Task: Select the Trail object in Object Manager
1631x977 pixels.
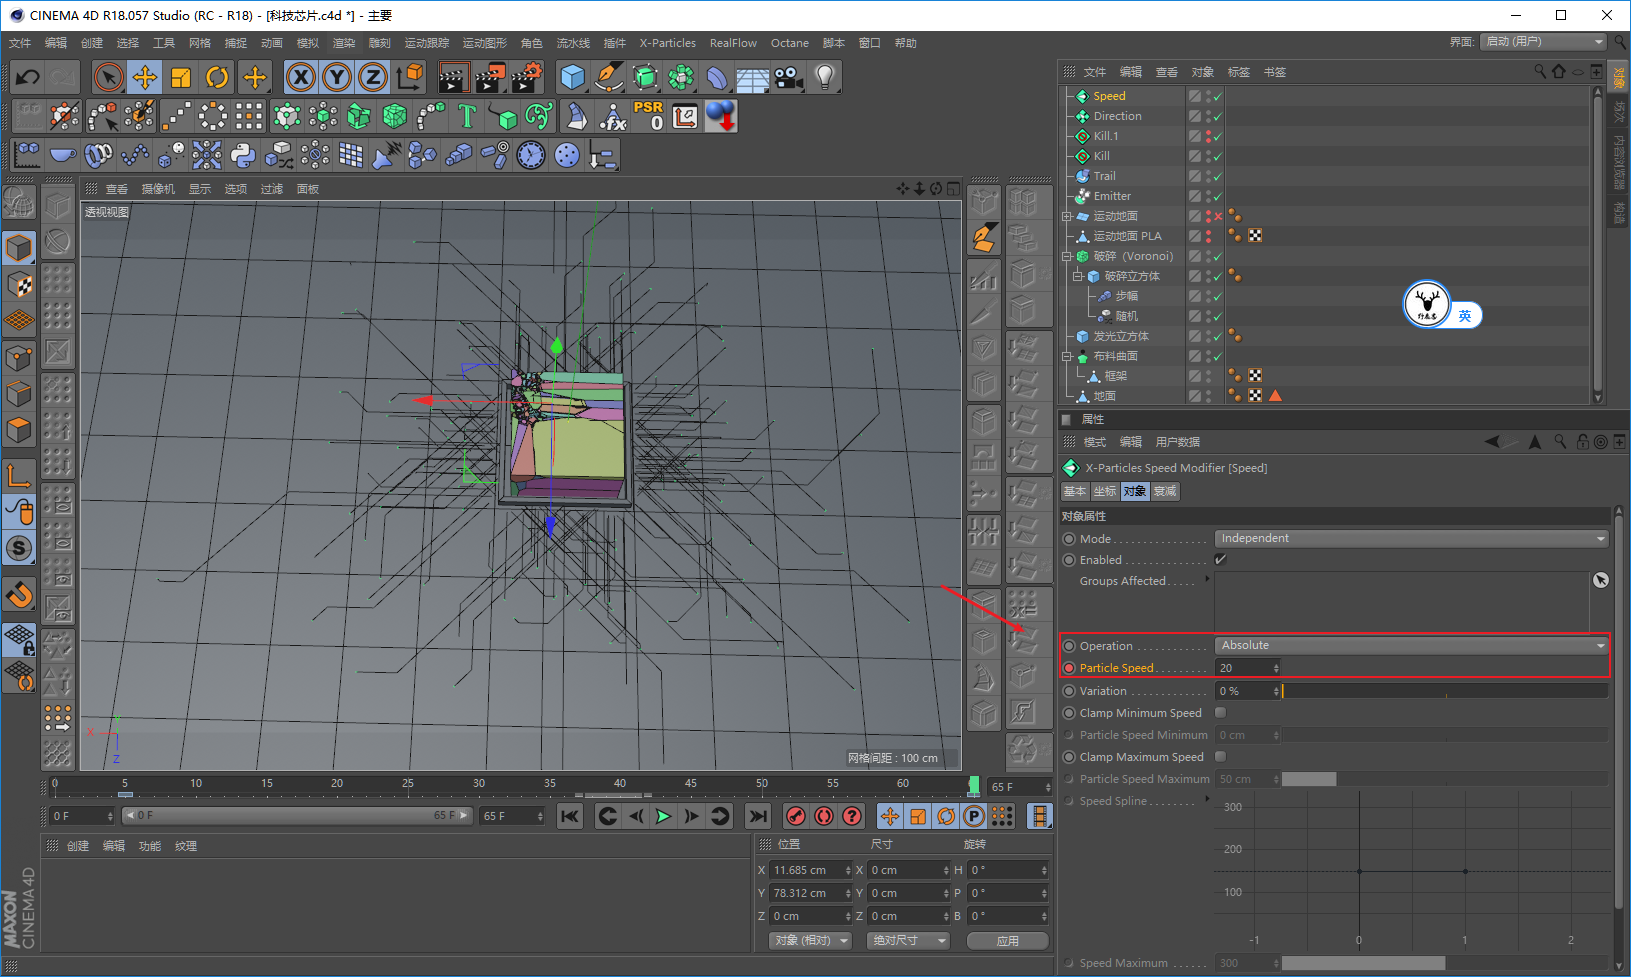Action: pos(1104,176)
